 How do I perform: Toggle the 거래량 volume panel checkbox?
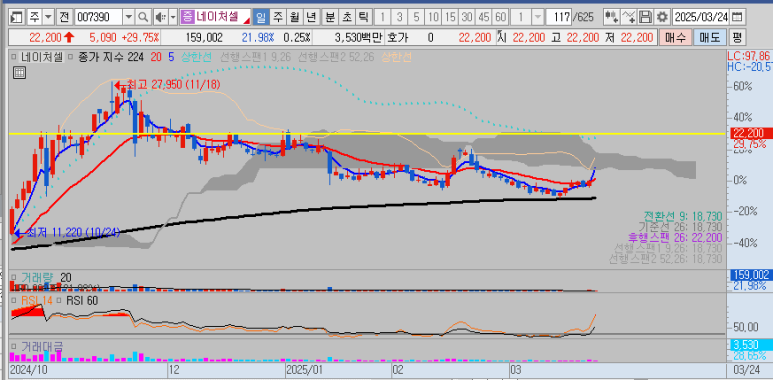(x=14, y=277)
